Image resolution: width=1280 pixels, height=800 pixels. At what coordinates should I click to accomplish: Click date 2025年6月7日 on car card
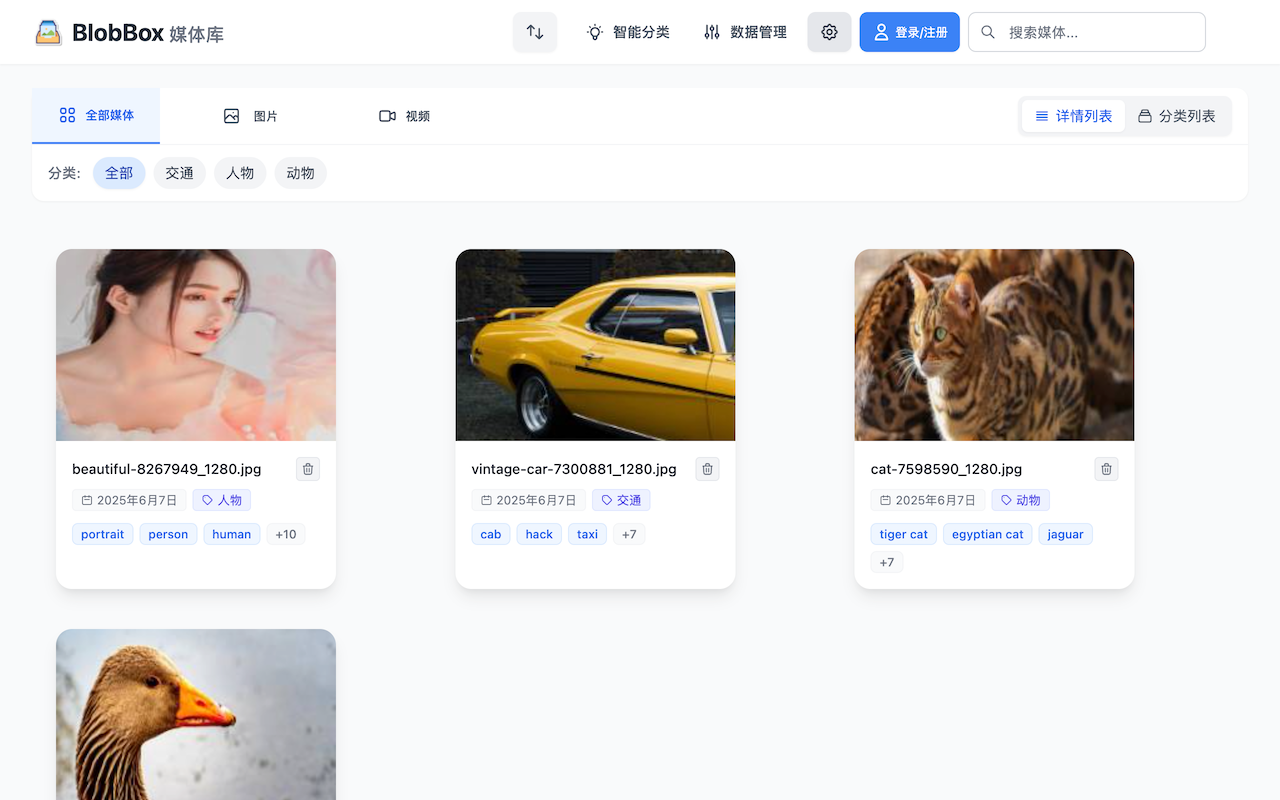[x=528, y=500]
